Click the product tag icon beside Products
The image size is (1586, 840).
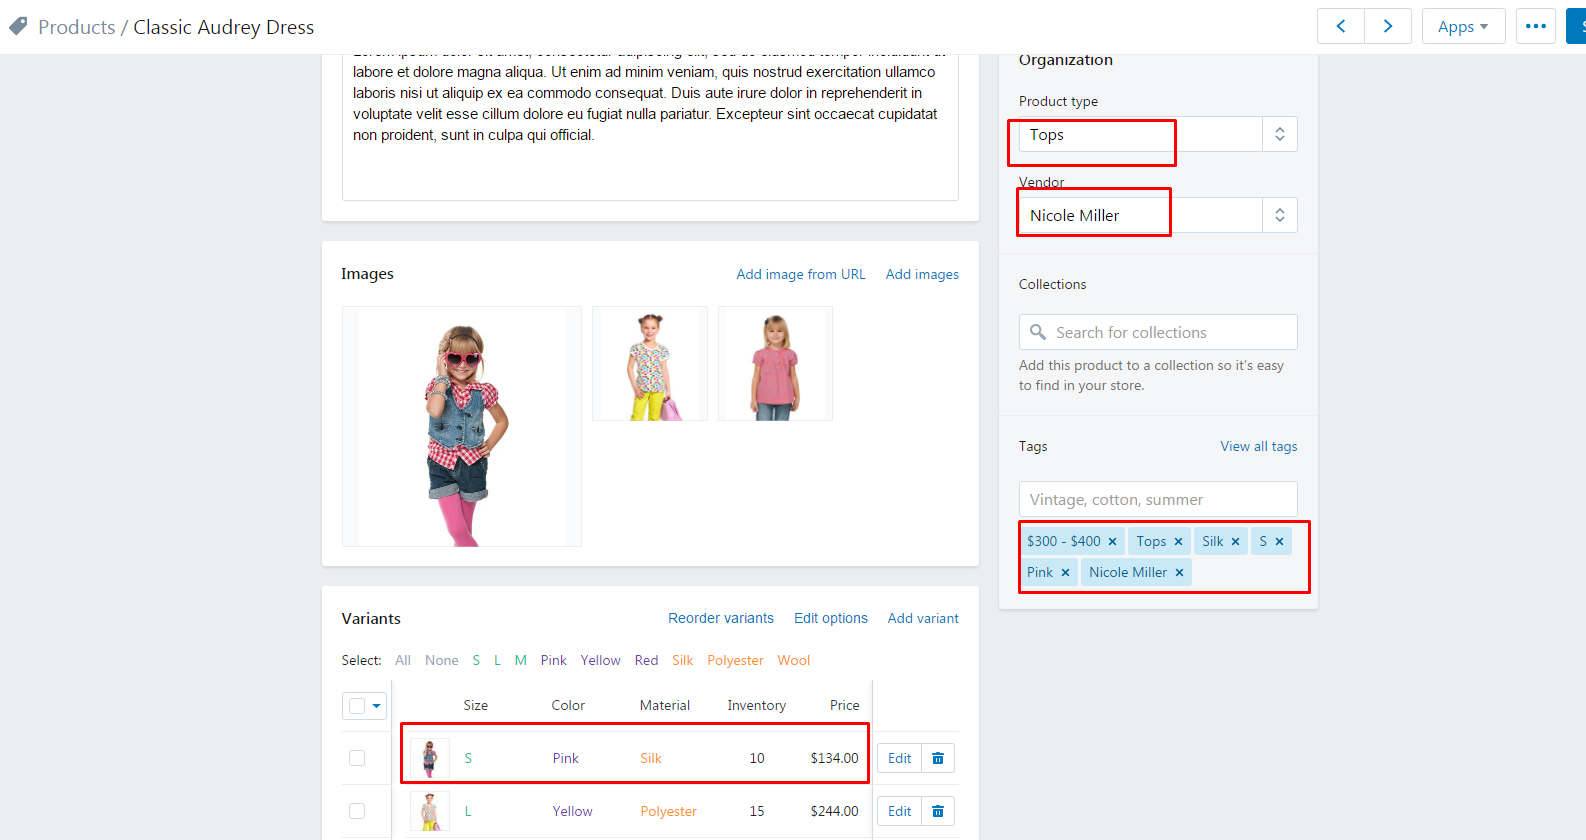click(x=18, y=26)
